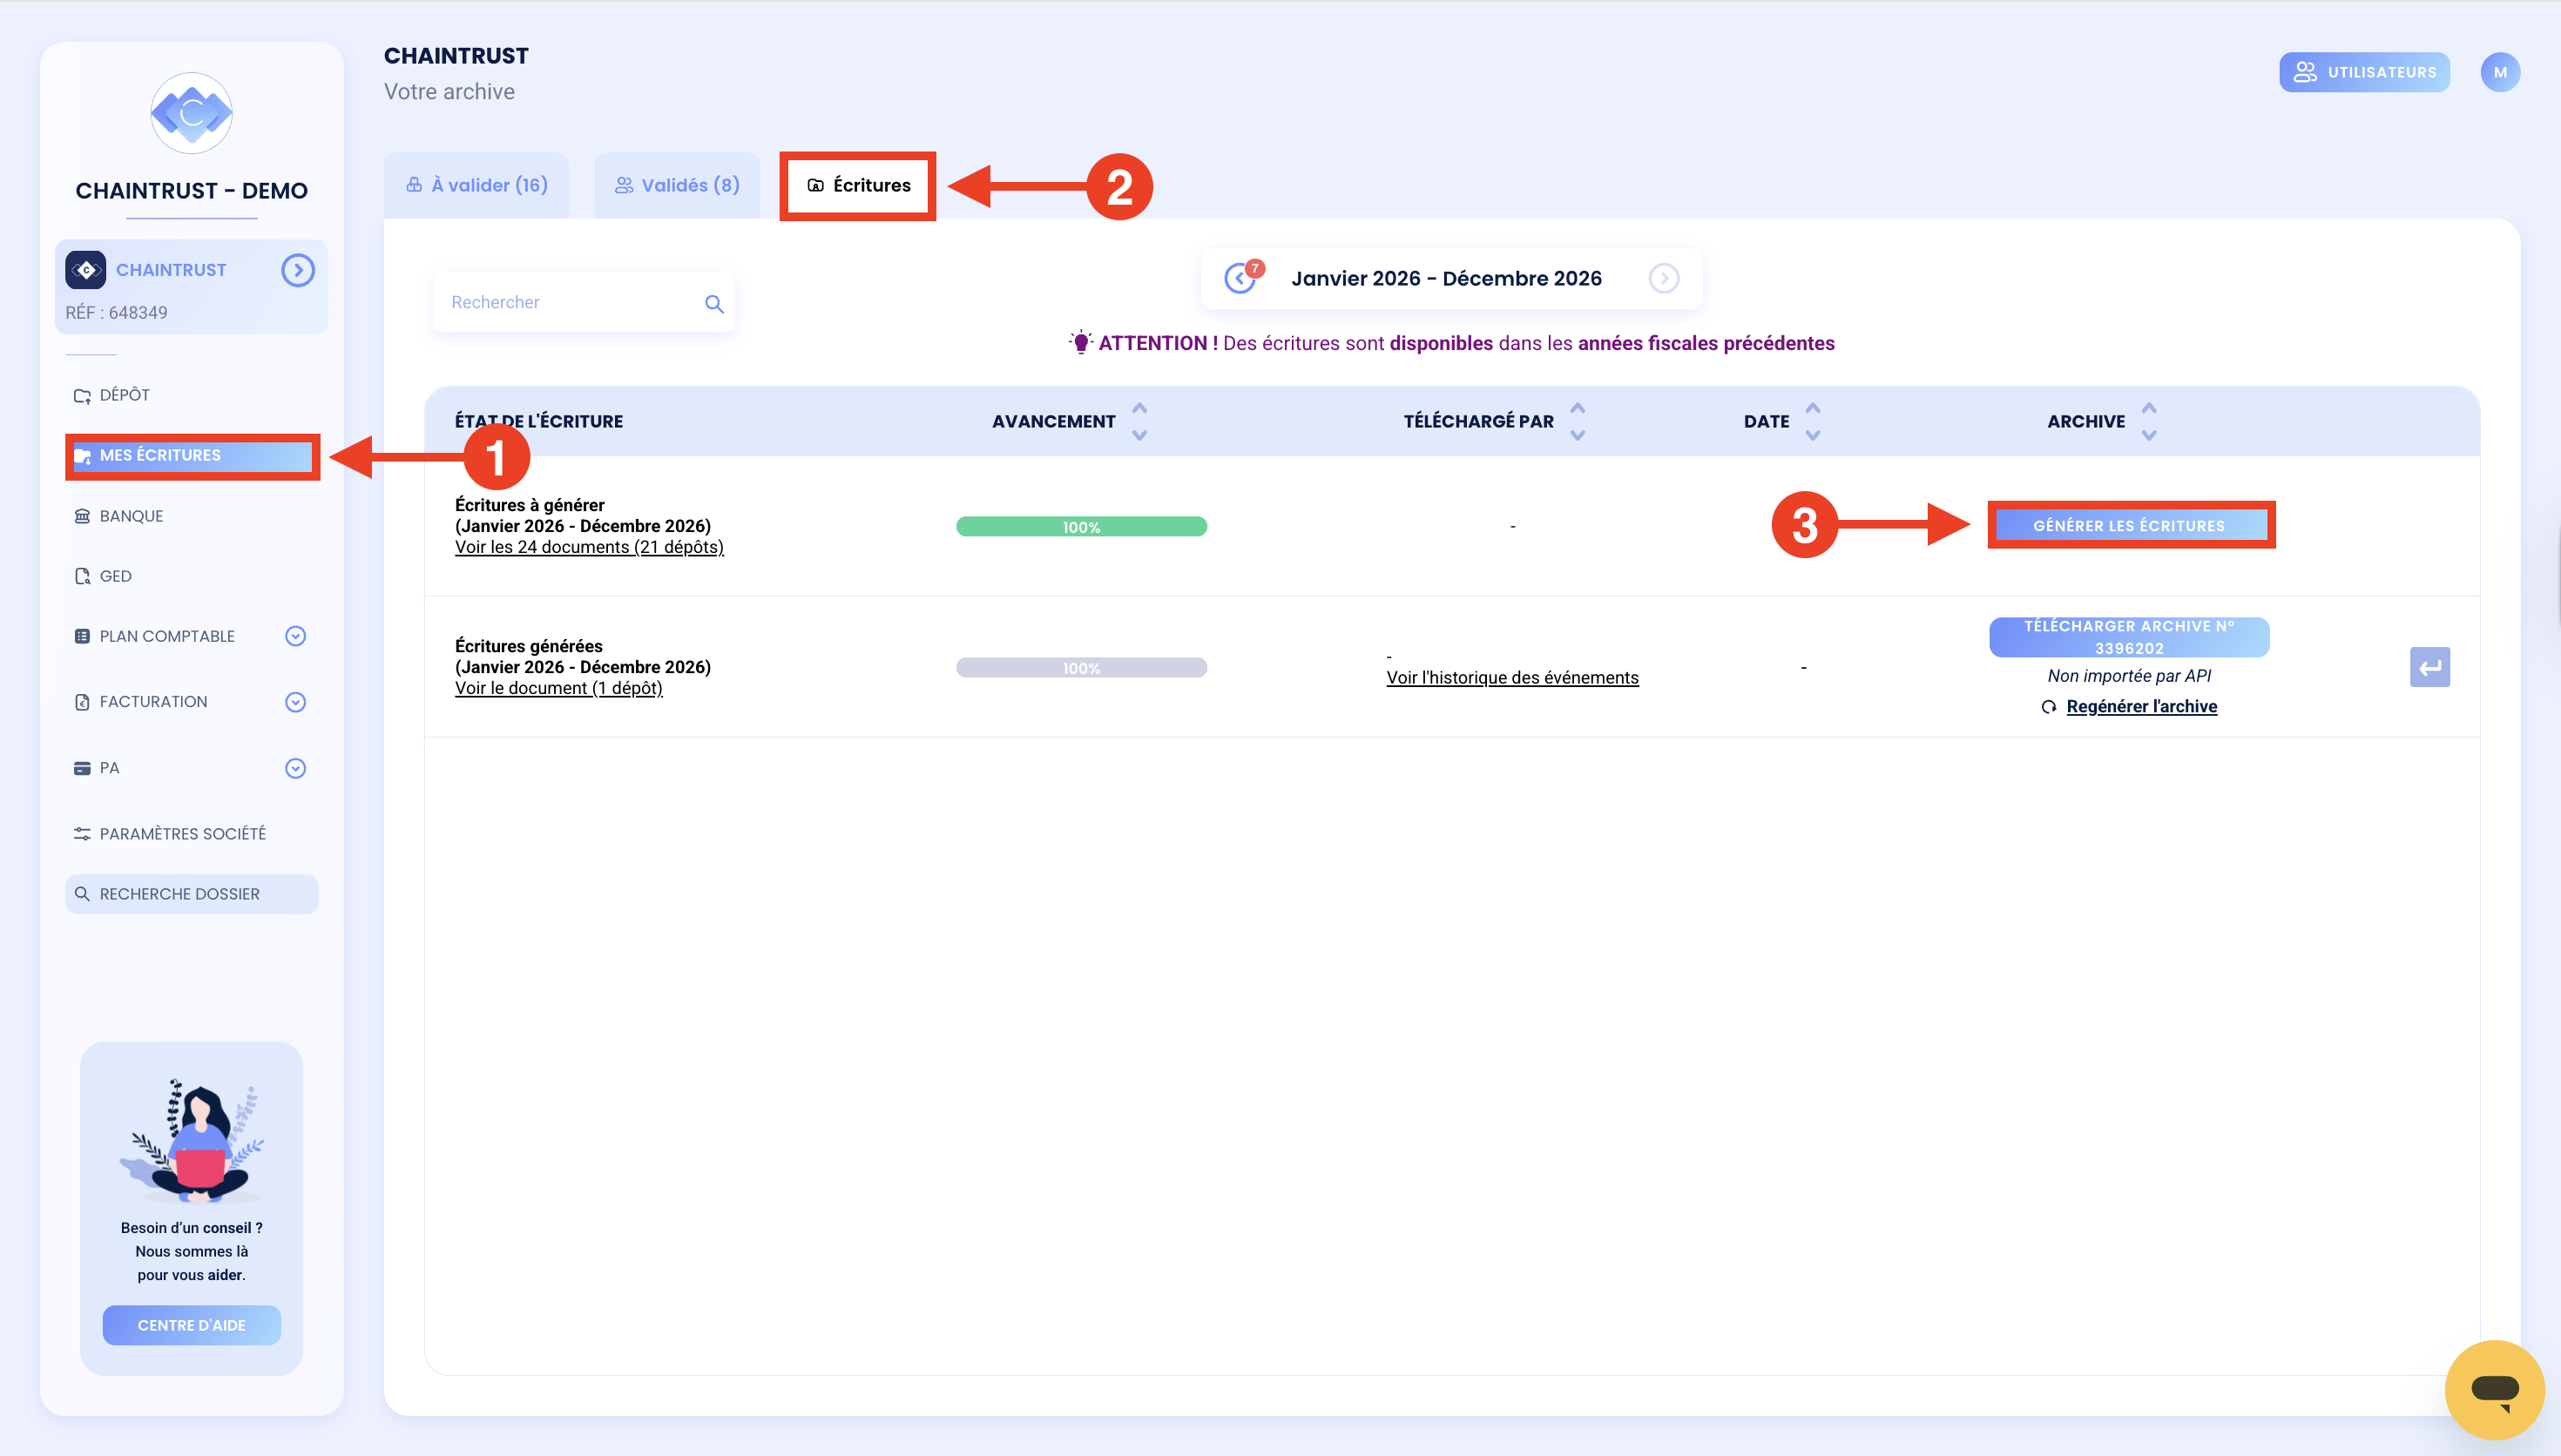The height and width of the screenshot is (1456, 2561).
Task: Open the CHAINTRUST company arrow button
Action: 298,270
